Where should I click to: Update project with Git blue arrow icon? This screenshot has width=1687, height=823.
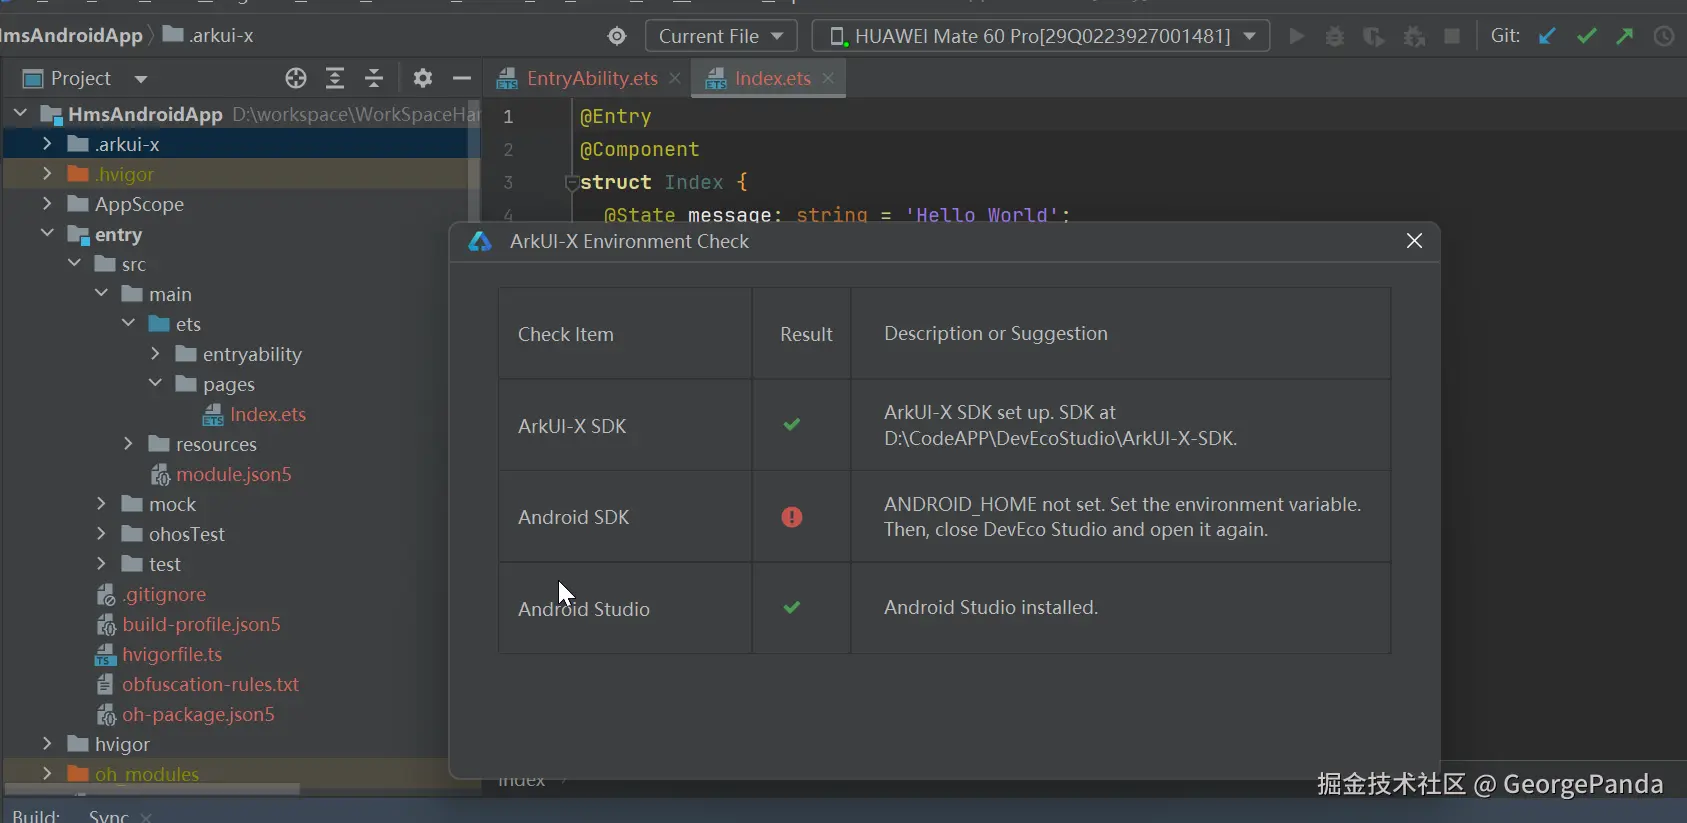[x=1547, y=36]
